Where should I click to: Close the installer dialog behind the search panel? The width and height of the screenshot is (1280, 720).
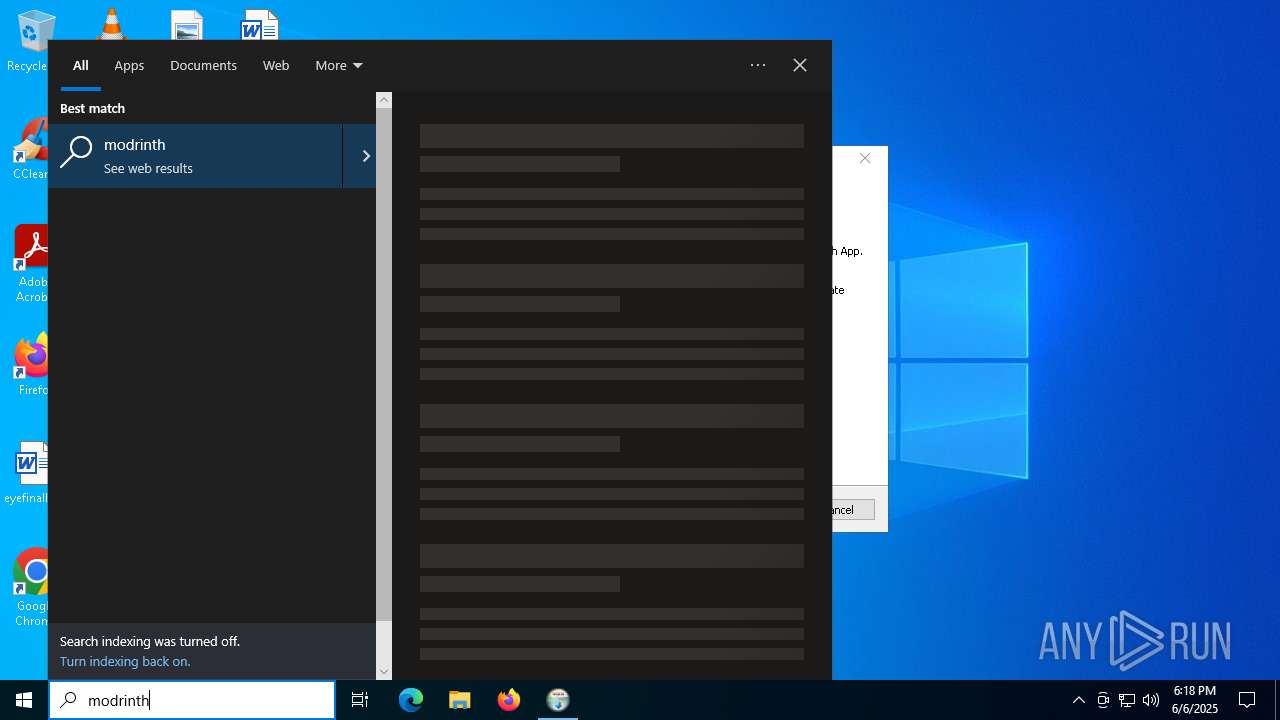[866, 158]
